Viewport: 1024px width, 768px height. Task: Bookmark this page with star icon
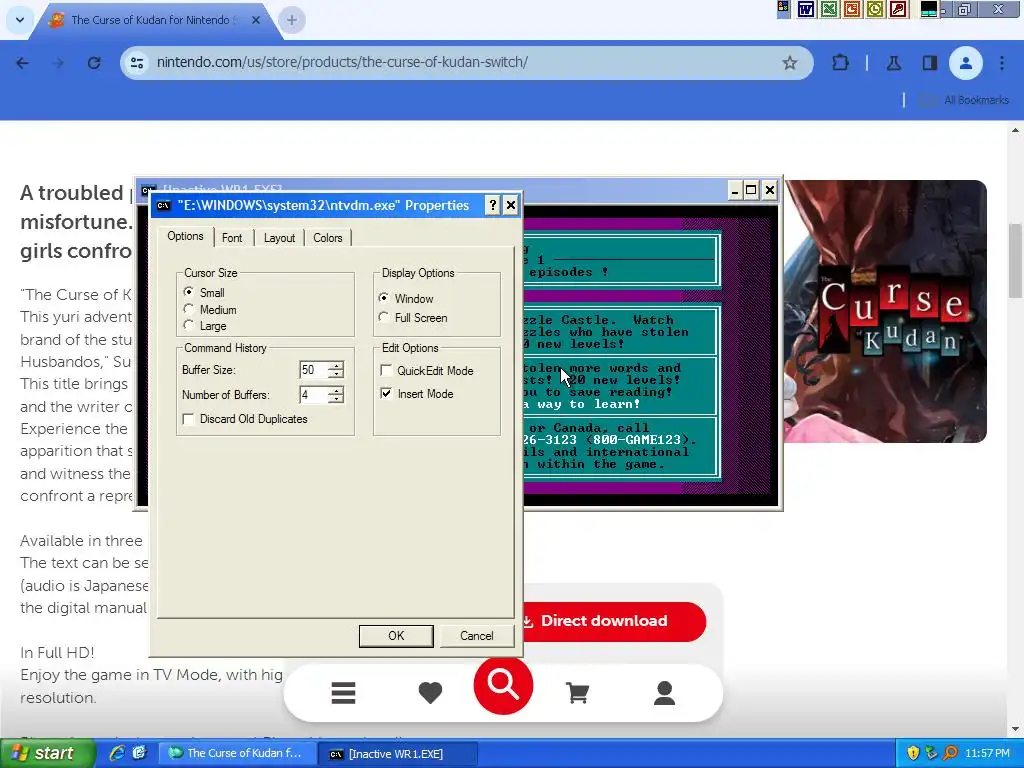pos(790,63)
